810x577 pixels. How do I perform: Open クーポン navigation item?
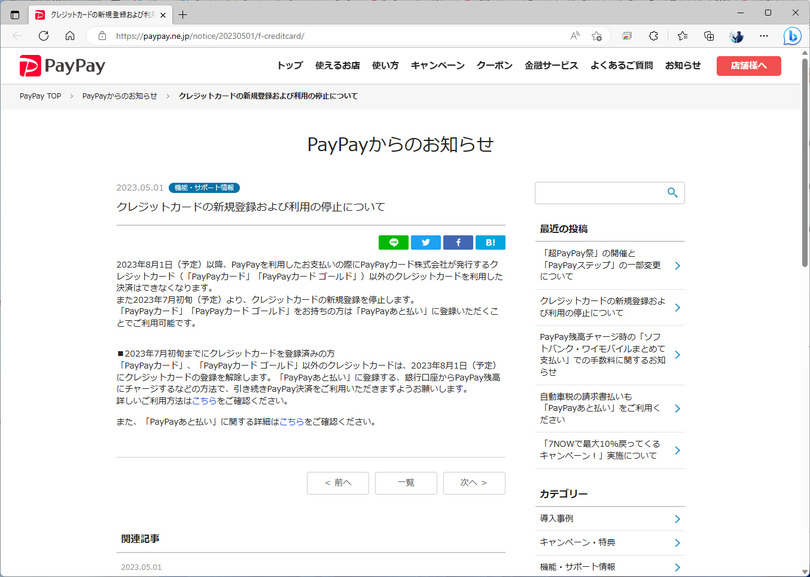[x=494, y=66]
